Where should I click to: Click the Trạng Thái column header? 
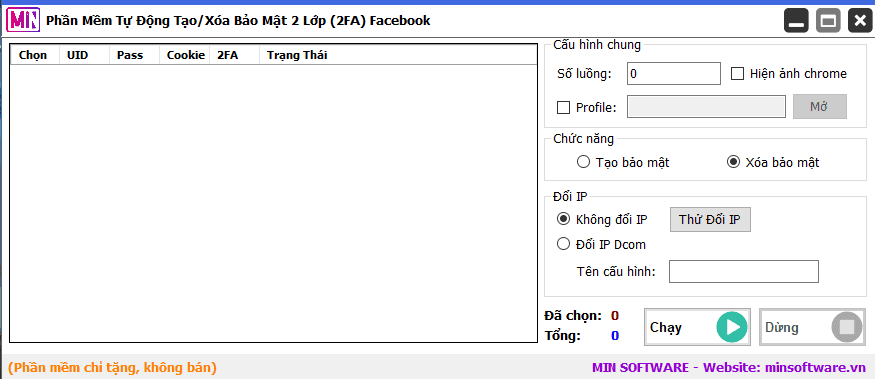(397, 55)
